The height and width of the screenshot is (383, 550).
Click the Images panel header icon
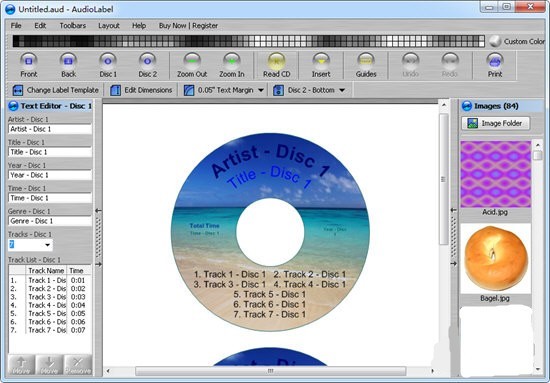[x=467, y=106]
